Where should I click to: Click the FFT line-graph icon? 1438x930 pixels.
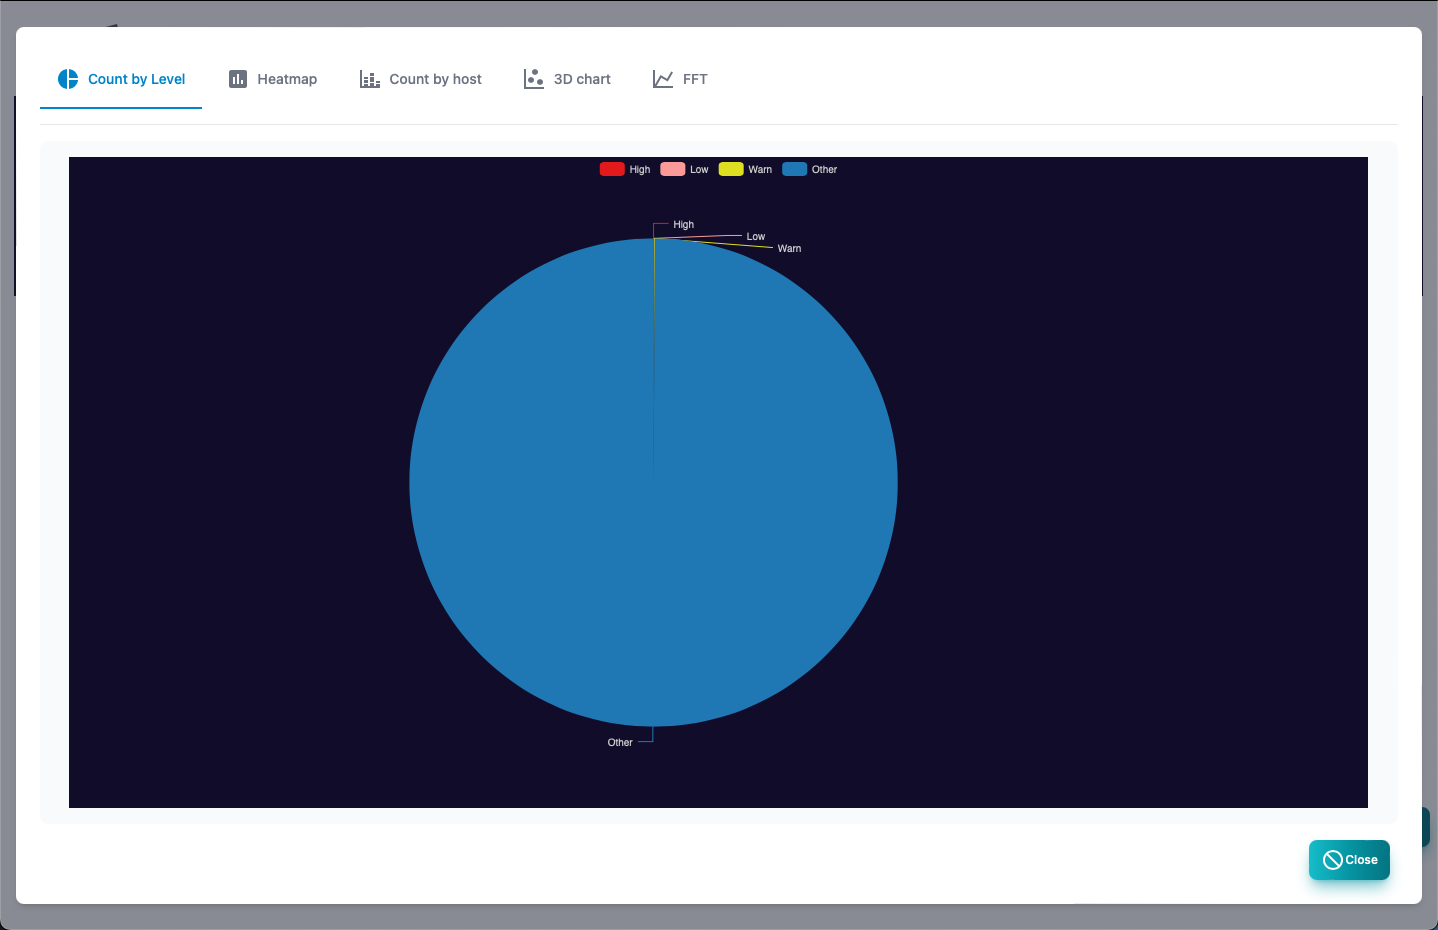(x=663, y=79)
